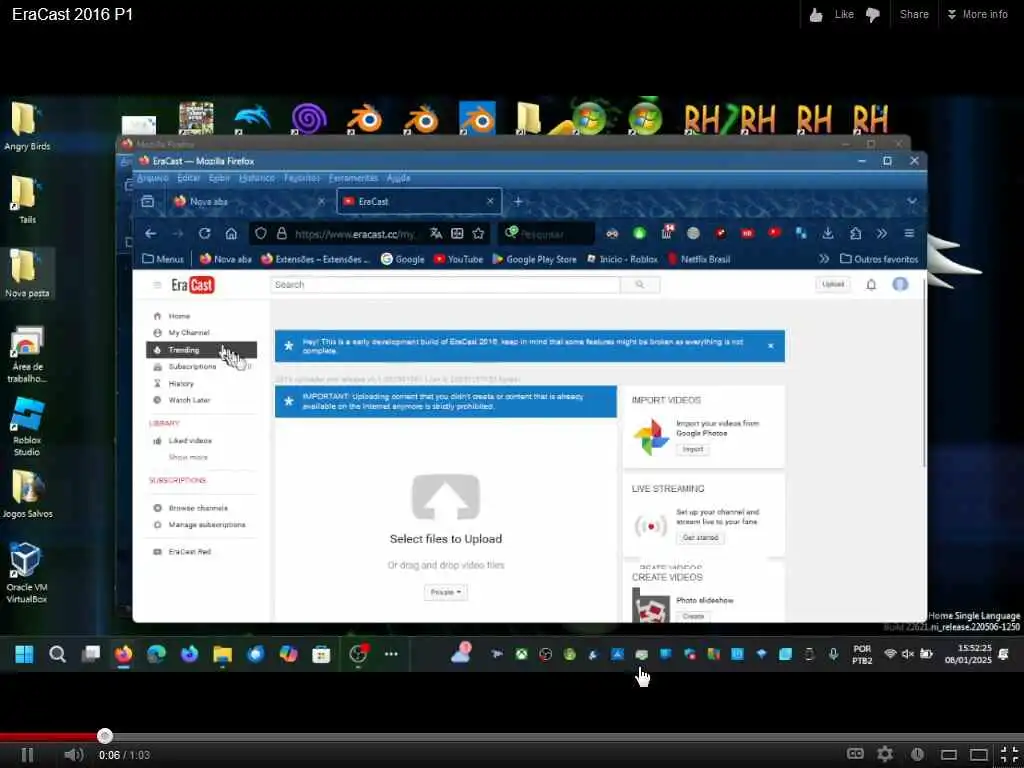The height and width of the screenshot is (768, 1024).
Task: Switch to the Nova aba tab
Action: [248, 201]
